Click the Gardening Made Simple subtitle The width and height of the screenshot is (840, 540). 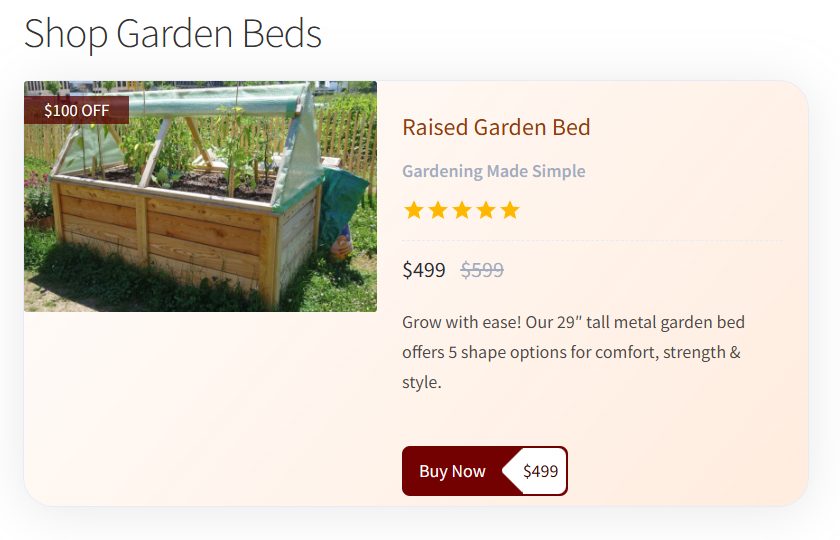click(x=494, y=171)
